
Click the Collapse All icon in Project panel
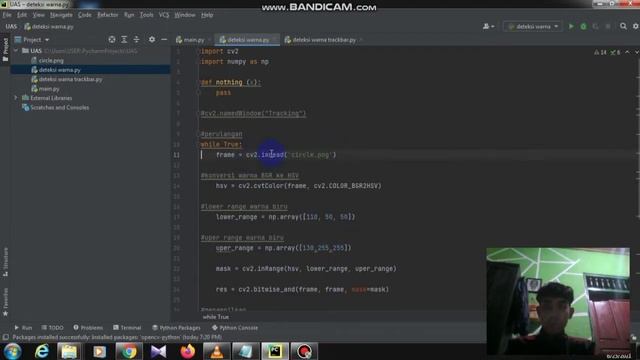click(x=136, y=40)
